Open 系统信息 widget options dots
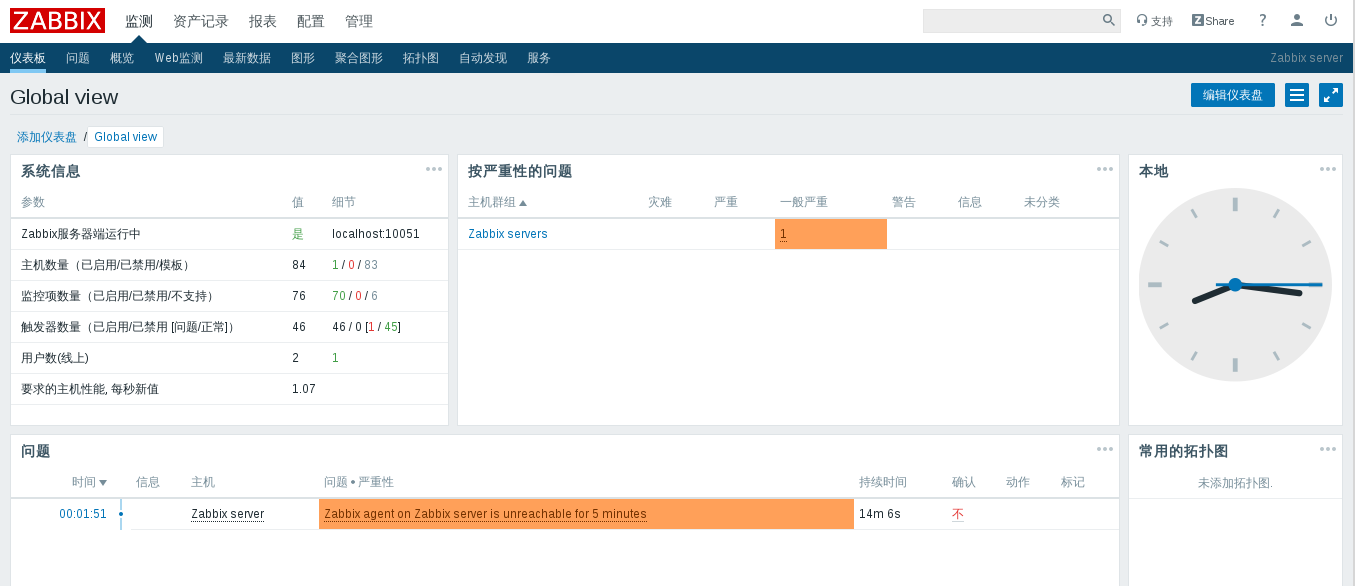 tap(434, 169)
